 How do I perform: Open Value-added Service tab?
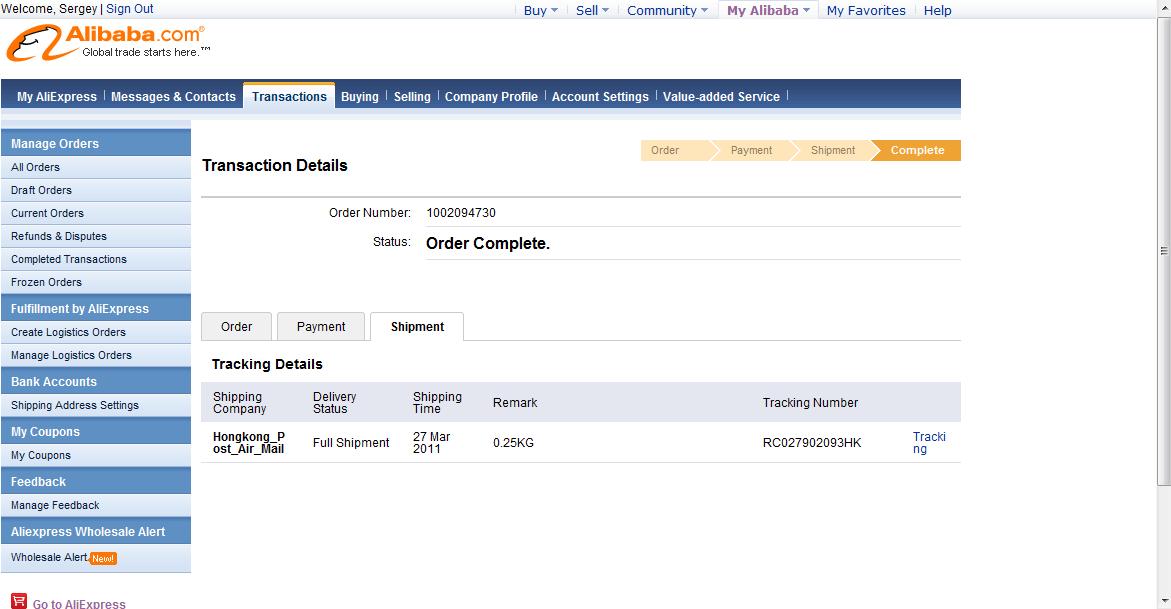tap(721, 96)
